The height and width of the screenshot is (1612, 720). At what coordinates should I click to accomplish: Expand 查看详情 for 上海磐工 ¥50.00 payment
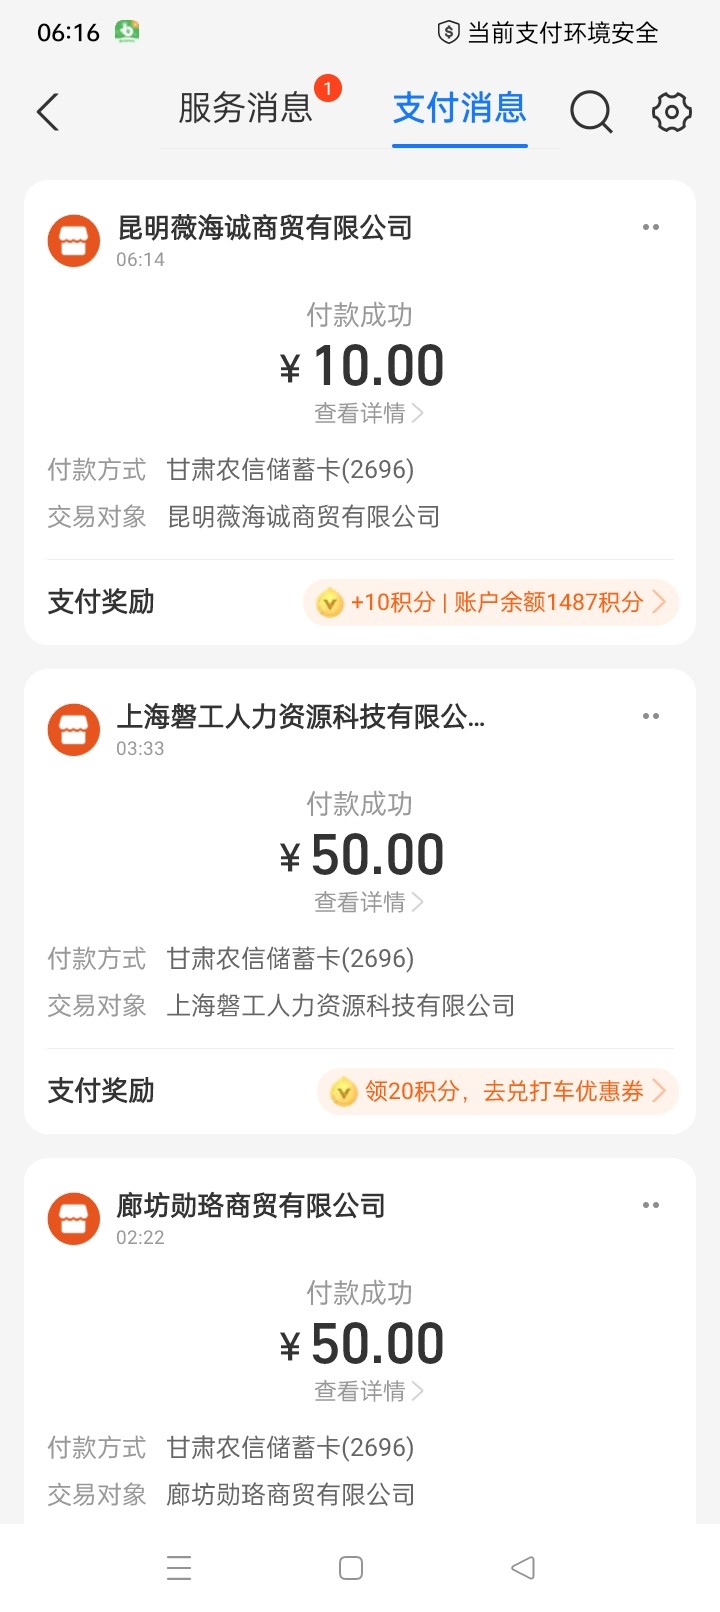tap(368, 902)
